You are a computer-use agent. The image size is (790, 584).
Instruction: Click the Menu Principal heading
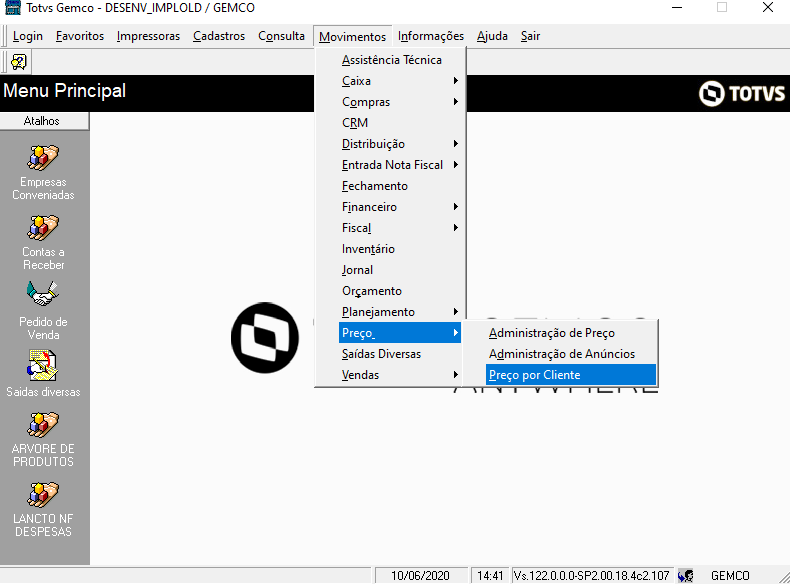coord(64,91)
